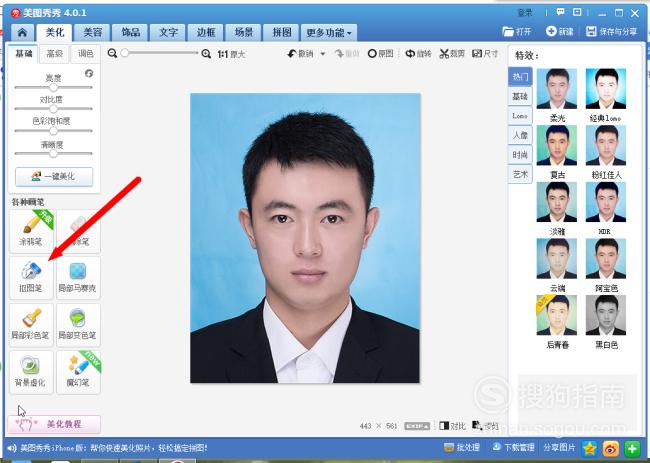The image size is (650, 463).
Task: Click the 裁剪 crop scissors button
Action: point(452,53)
